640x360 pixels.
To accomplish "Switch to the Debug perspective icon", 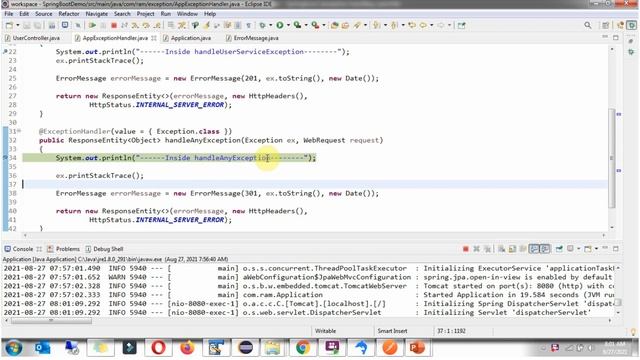I will (631, 25).
